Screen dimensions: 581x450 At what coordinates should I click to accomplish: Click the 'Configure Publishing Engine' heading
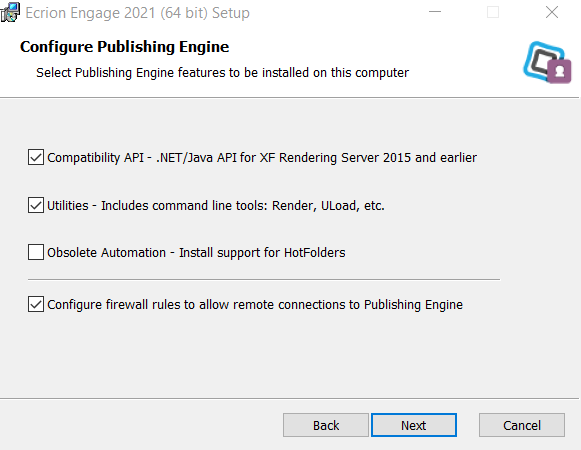[124, 47]
